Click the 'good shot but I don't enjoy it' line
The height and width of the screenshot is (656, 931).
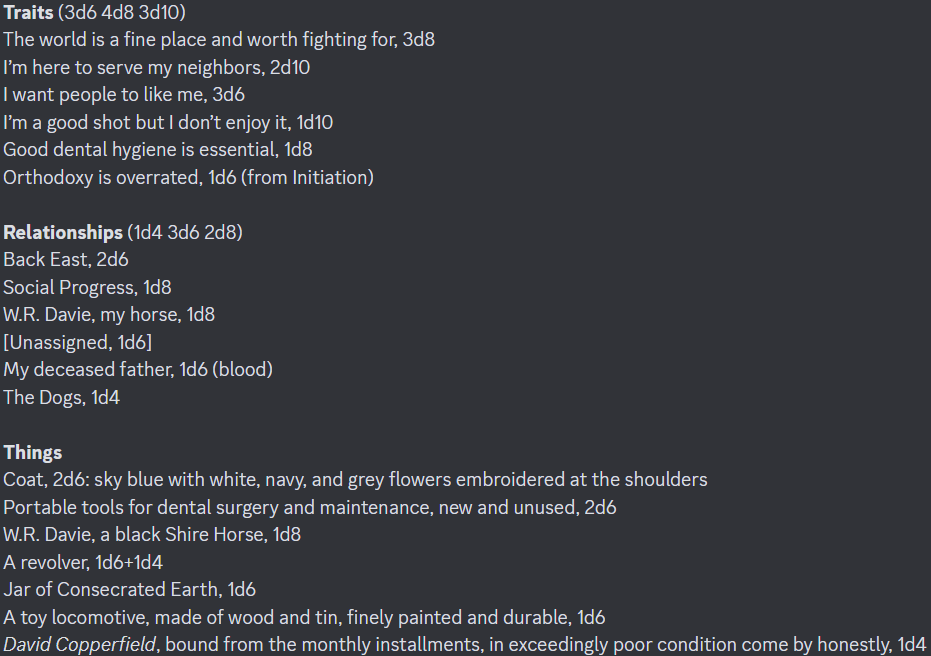tap(168, 122)
